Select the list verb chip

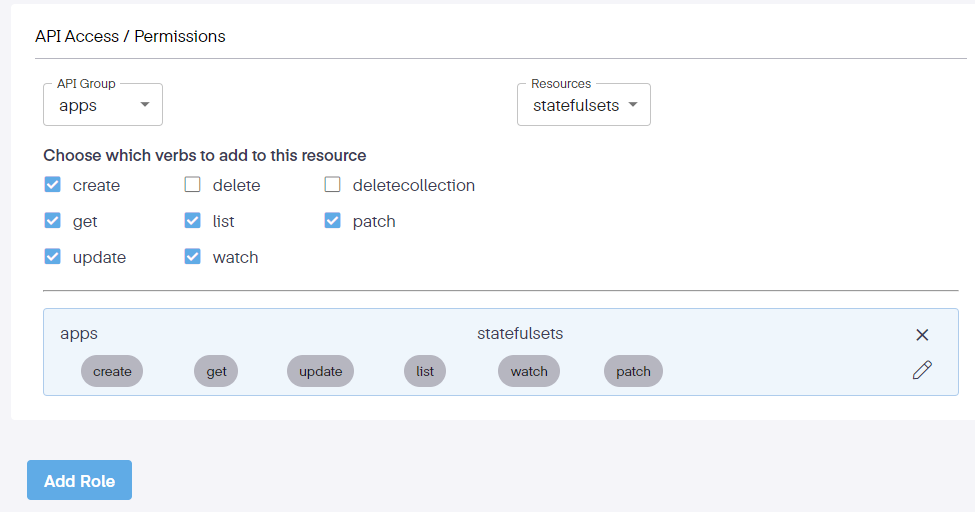coord(425,371)
